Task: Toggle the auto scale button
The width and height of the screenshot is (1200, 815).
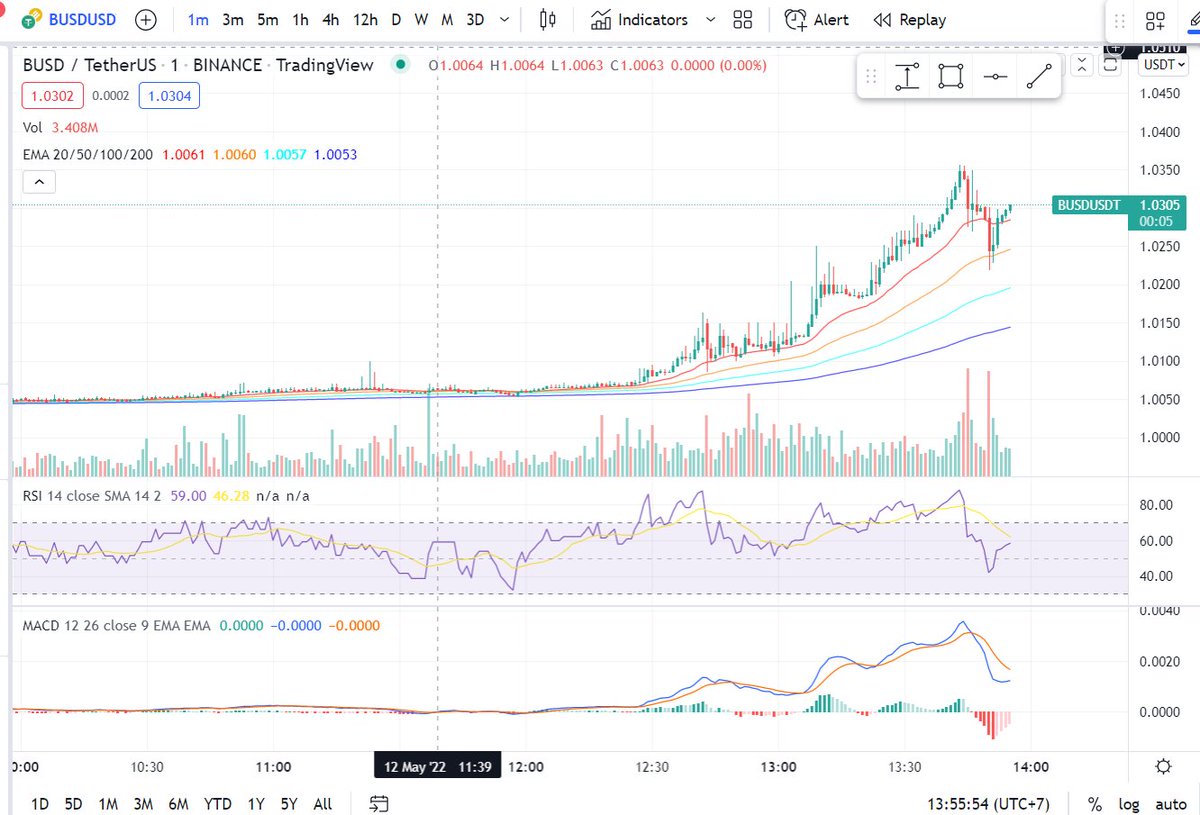Action: point(1171,803)
